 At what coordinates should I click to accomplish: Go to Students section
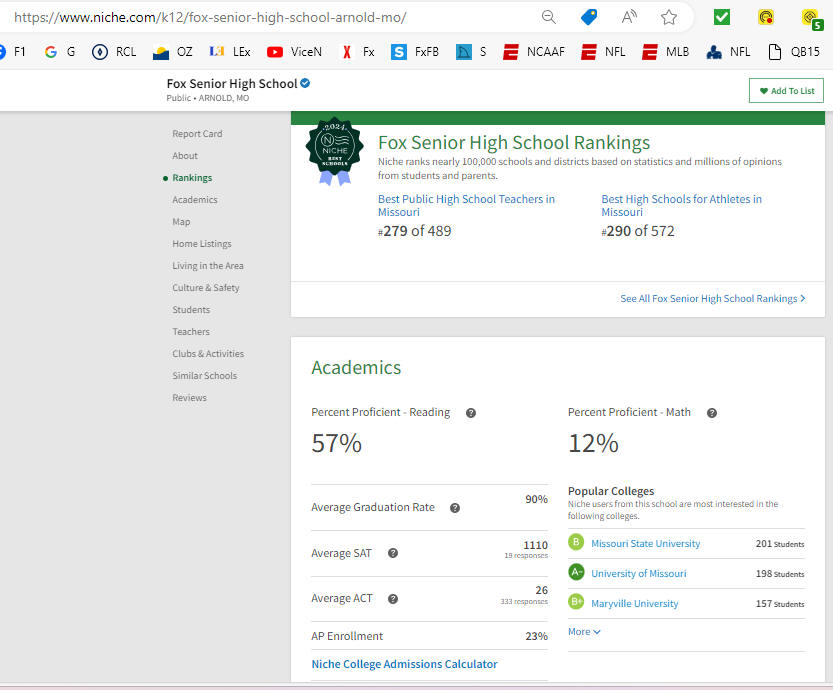tap(191, 310)
